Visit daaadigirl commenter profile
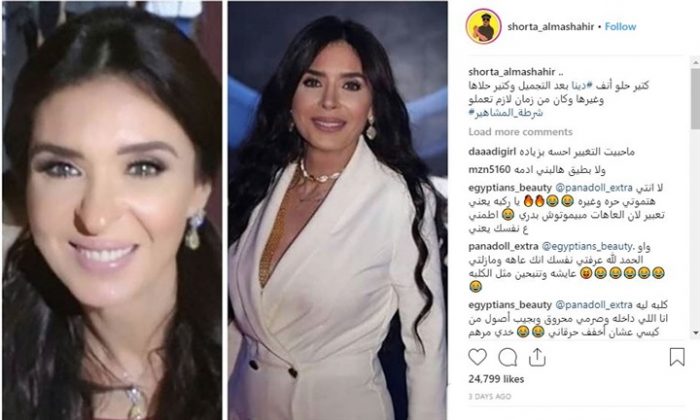Screen dimensions: 700x420 492,152
